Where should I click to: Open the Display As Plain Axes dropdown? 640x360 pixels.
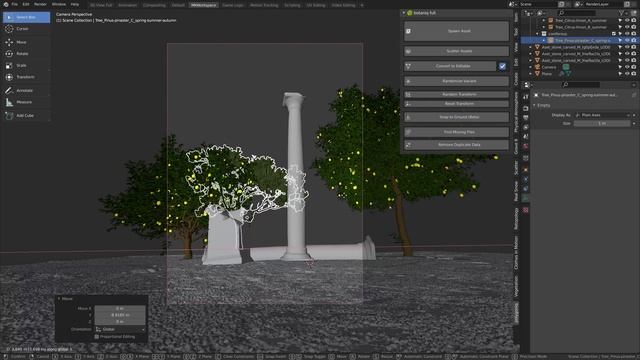(x=602, y=115)
